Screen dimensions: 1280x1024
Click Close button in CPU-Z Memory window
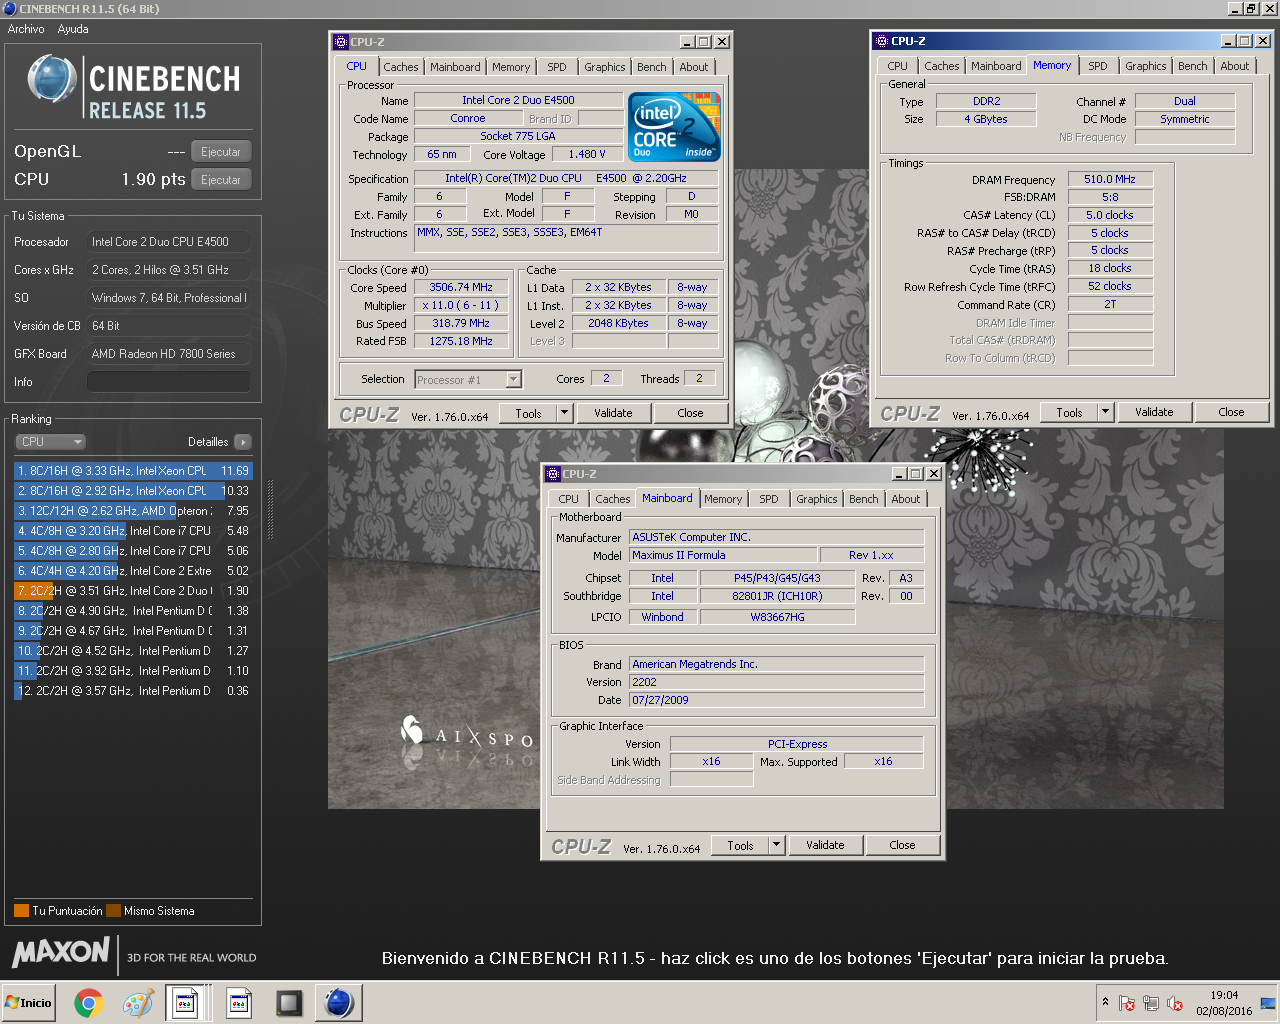[x=1231, y=412]
